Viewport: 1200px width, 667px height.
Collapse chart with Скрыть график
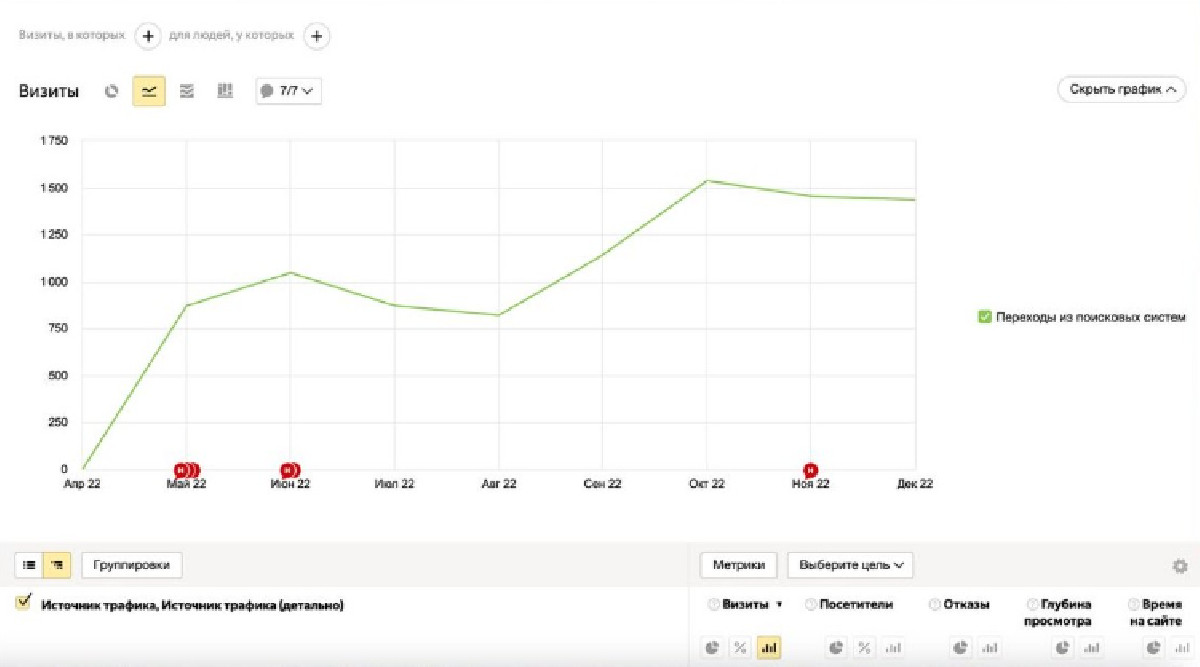(1121, 89)
